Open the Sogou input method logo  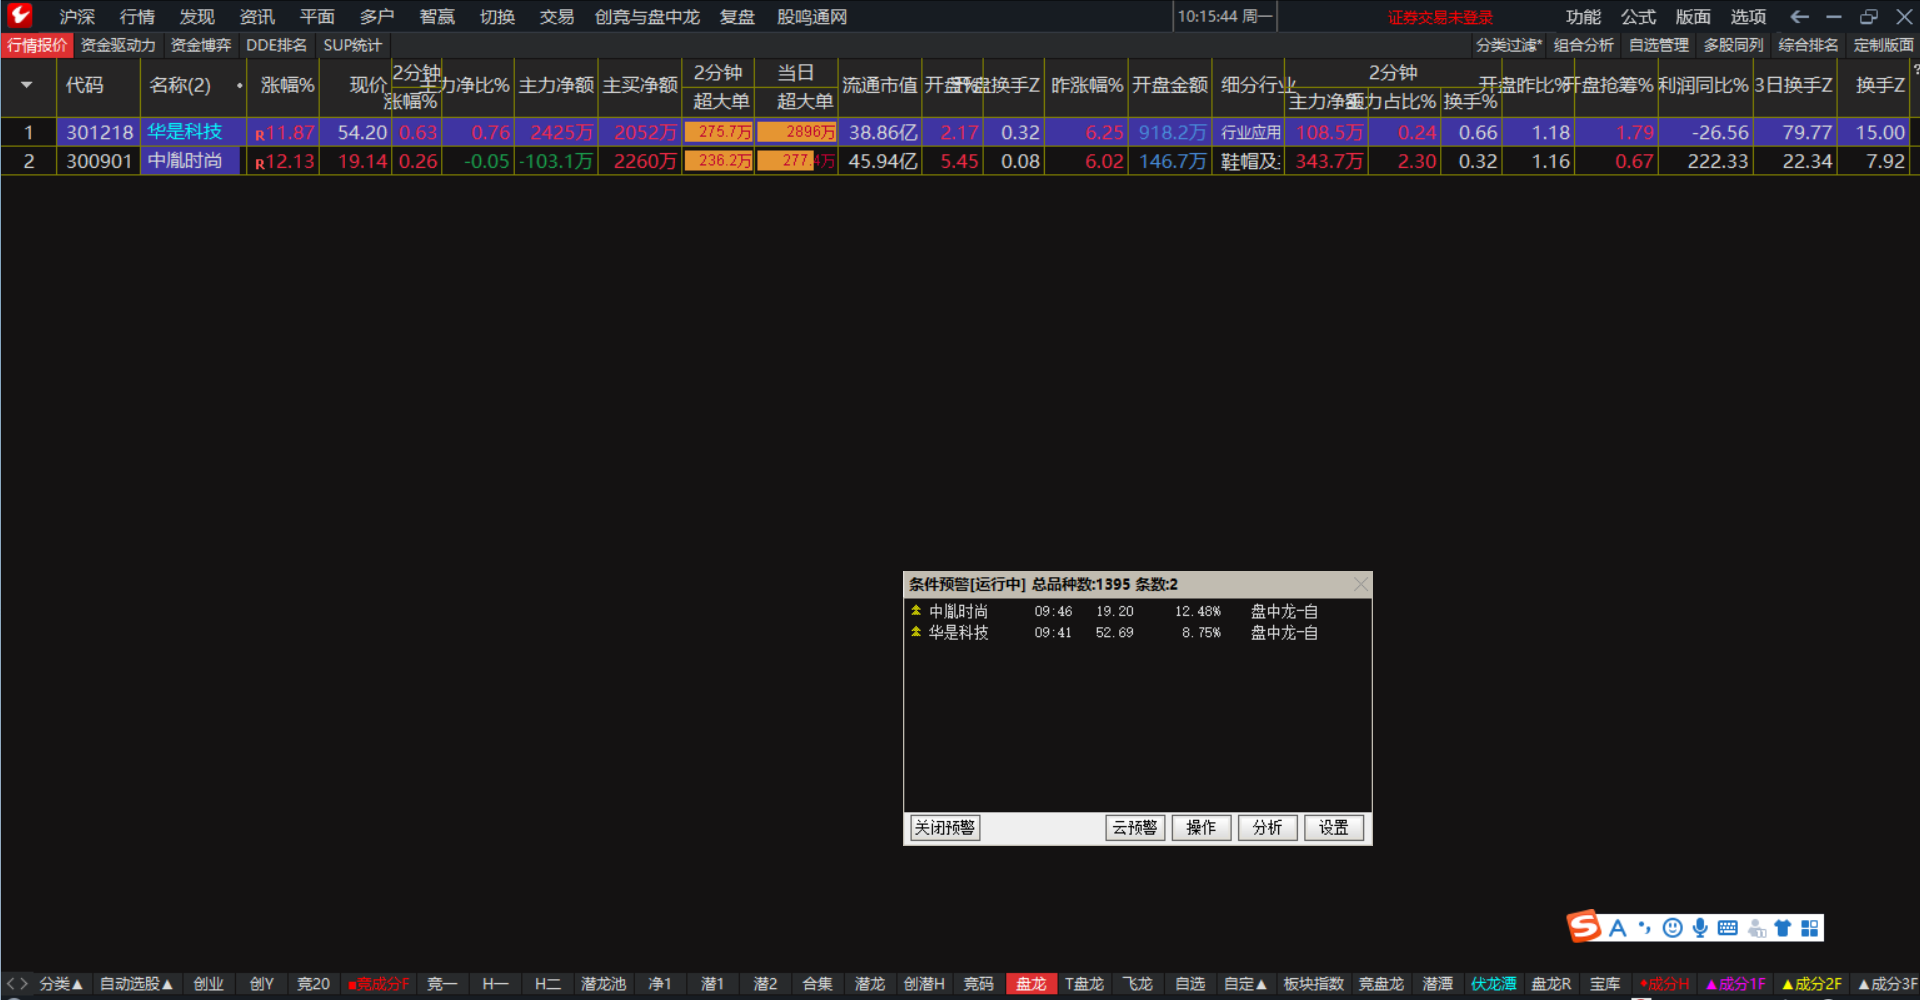[1584, 927]
